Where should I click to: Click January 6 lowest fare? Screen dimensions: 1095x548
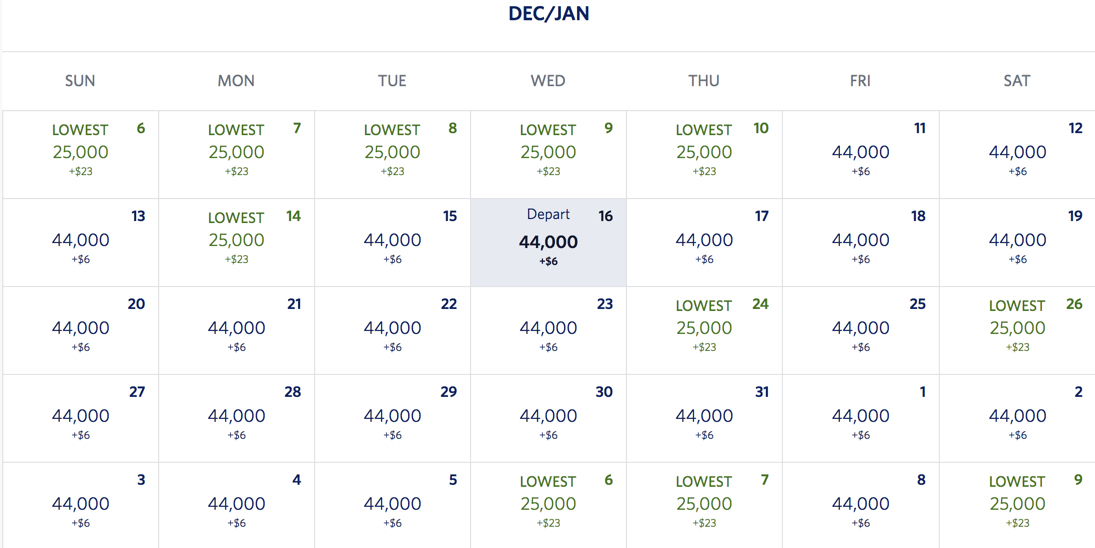[x=548, y=505]
